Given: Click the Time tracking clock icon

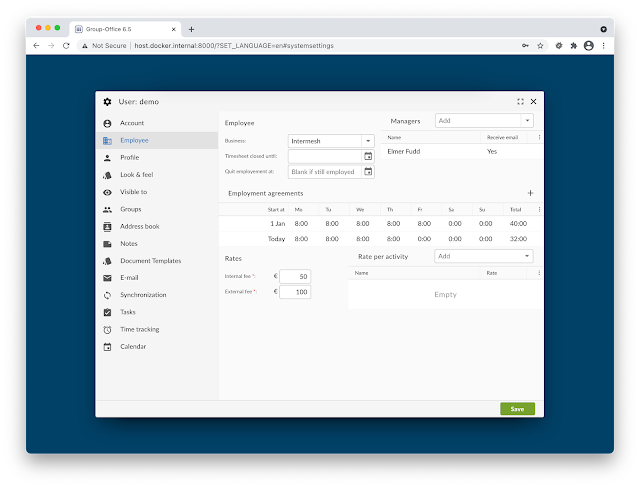Looking at the screenshot, I should point(107,330).
